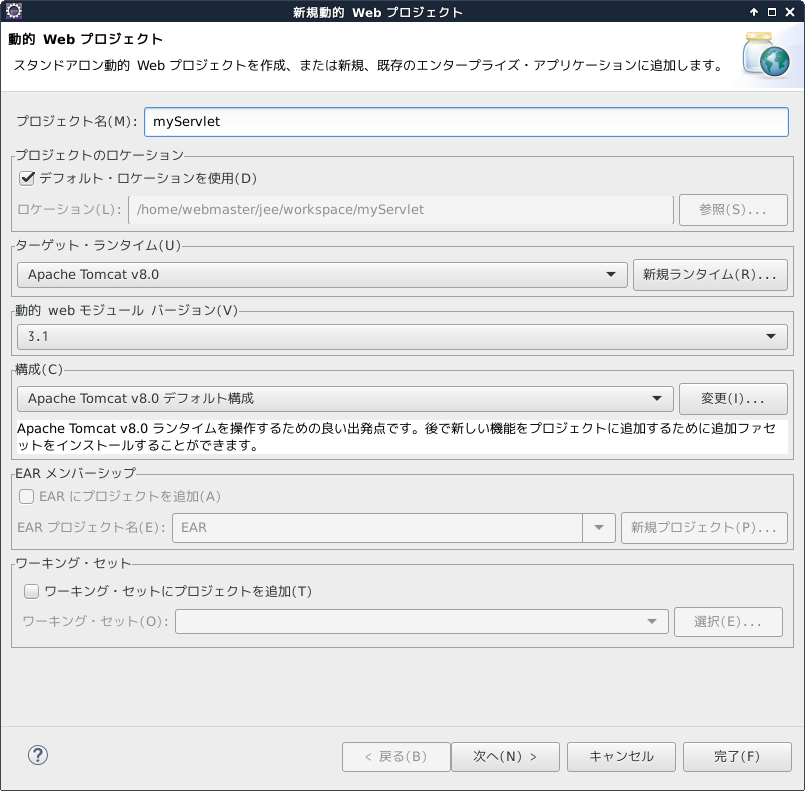Click the location path field

[401, 209]
